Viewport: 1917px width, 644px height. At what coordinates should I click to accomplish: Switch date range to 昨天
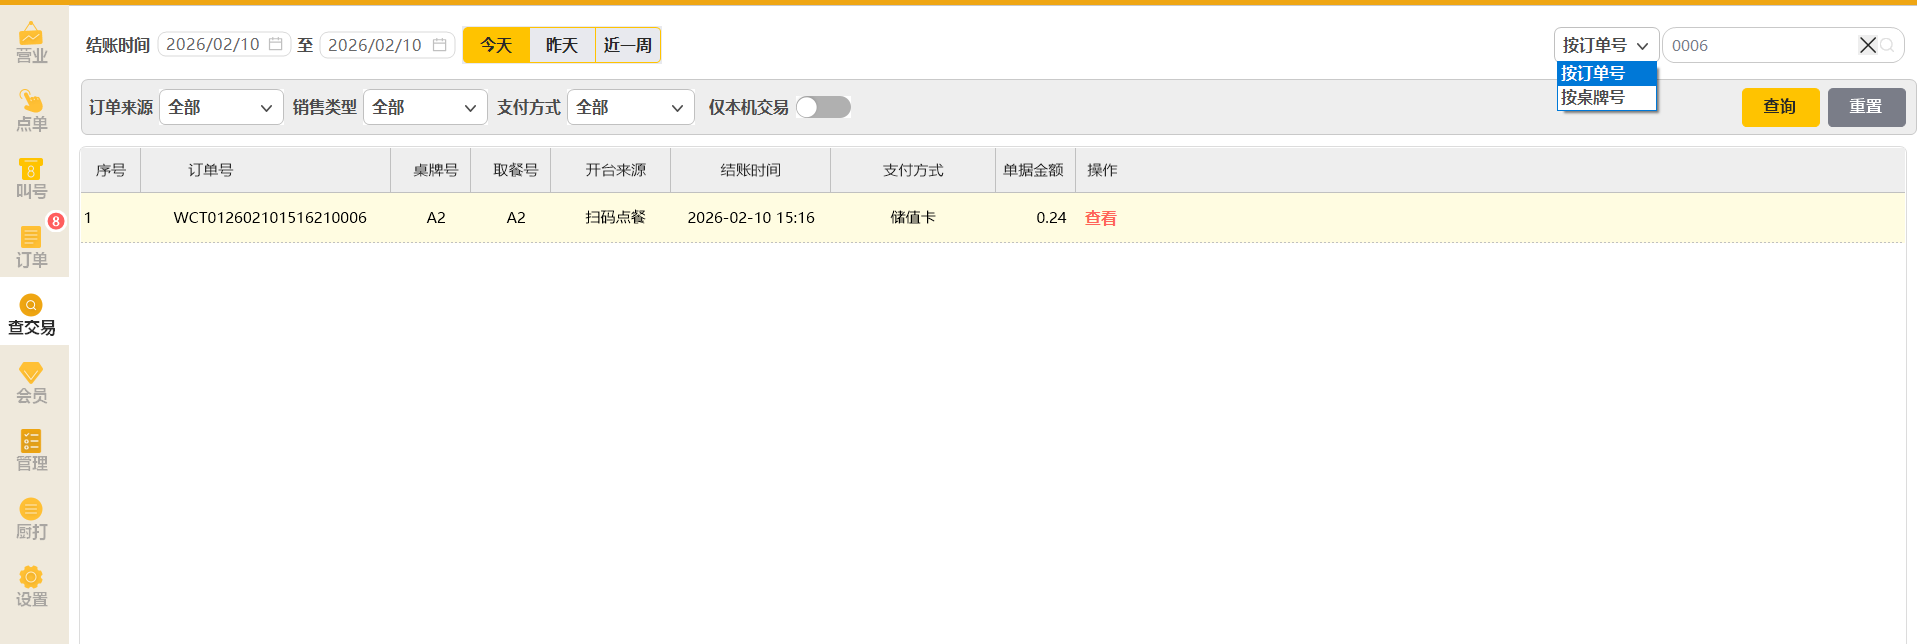pyautogui.click(x=562, y=45)
